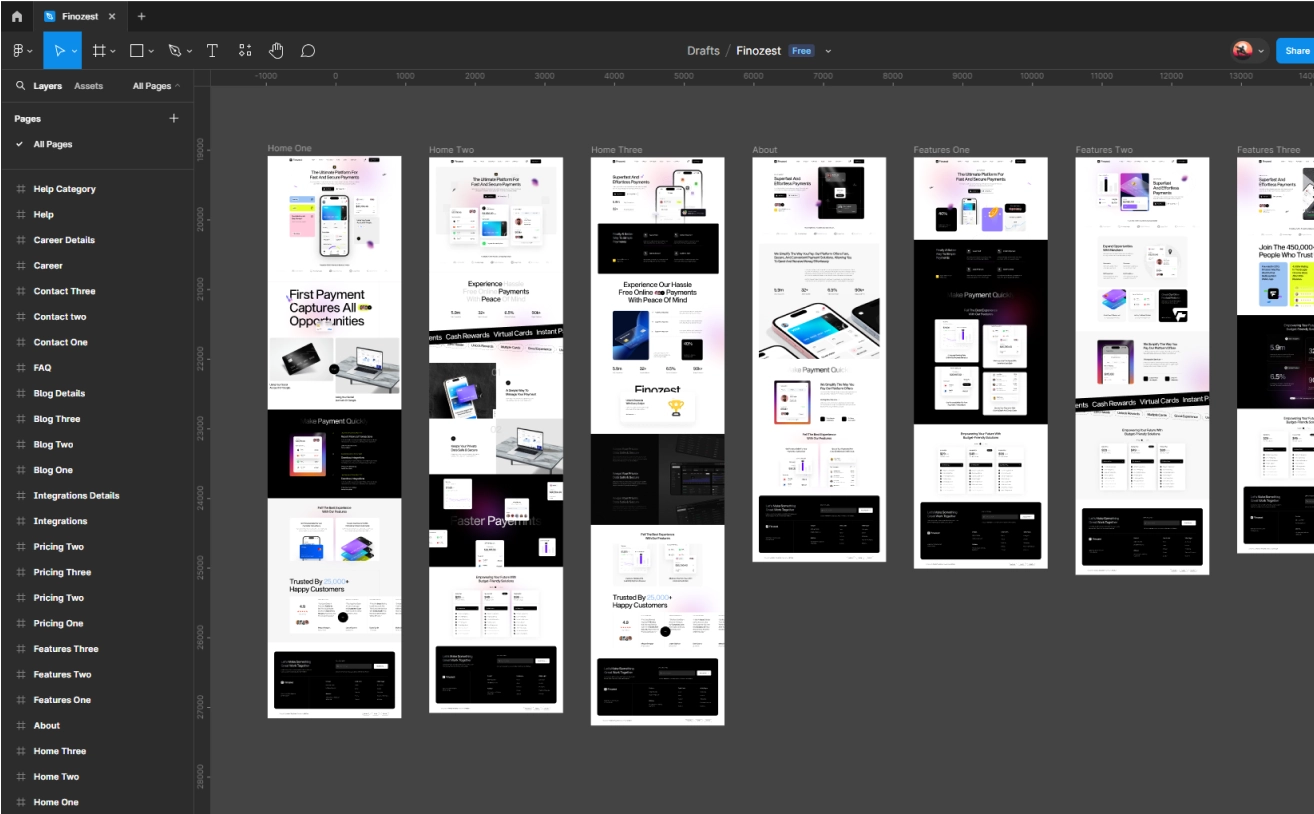
Task: Open a new tab with plus button
Action: point(141,16)
